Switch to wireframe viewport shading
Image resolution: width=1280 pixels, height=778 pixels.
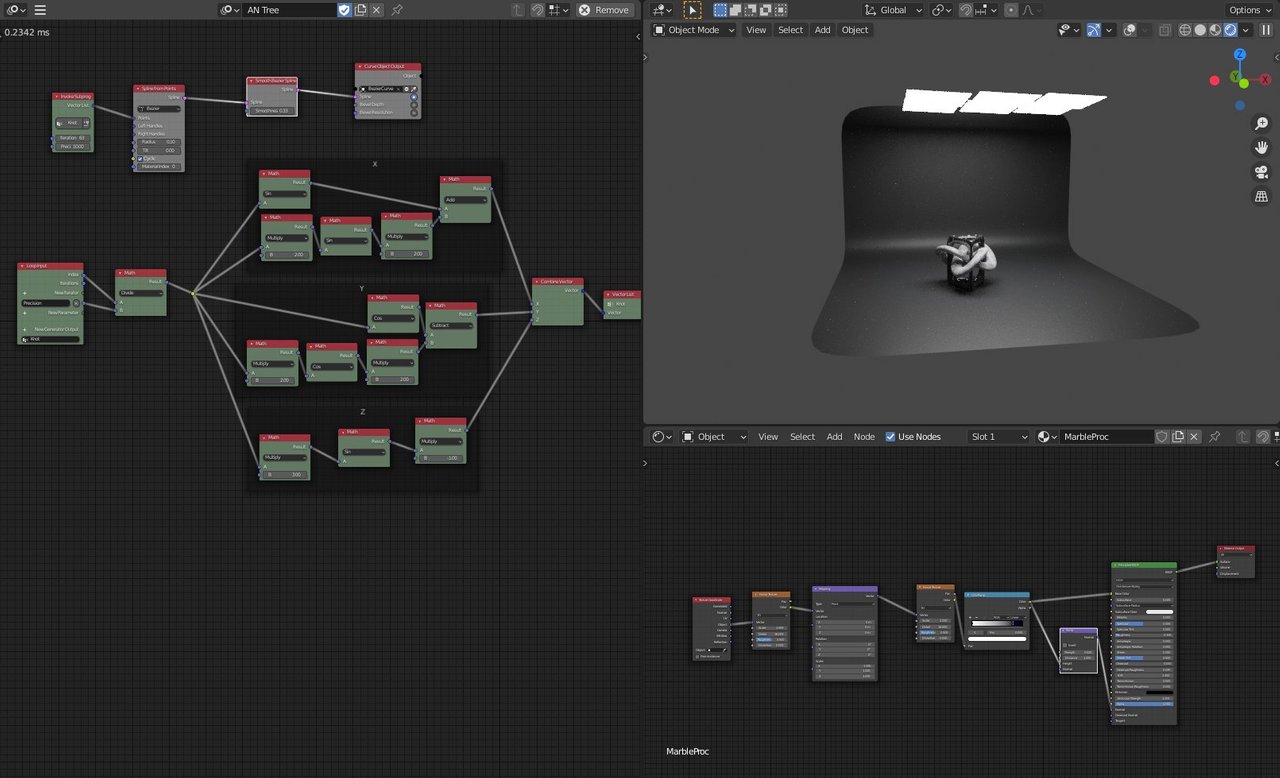1186,30
